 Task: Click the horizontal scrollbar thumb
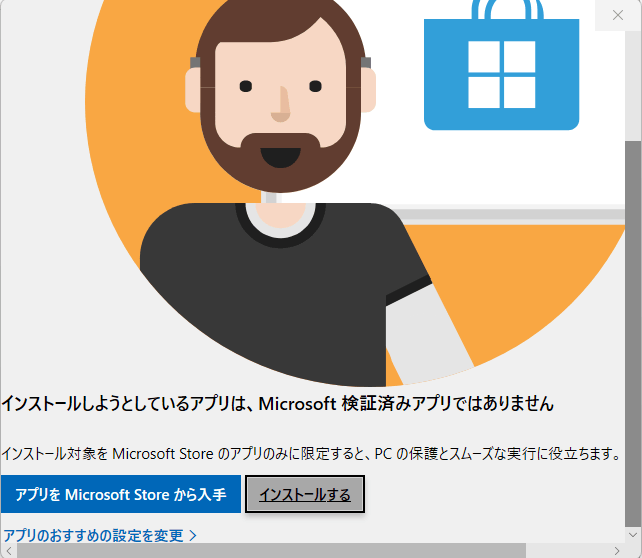click(x=271, y=551)
